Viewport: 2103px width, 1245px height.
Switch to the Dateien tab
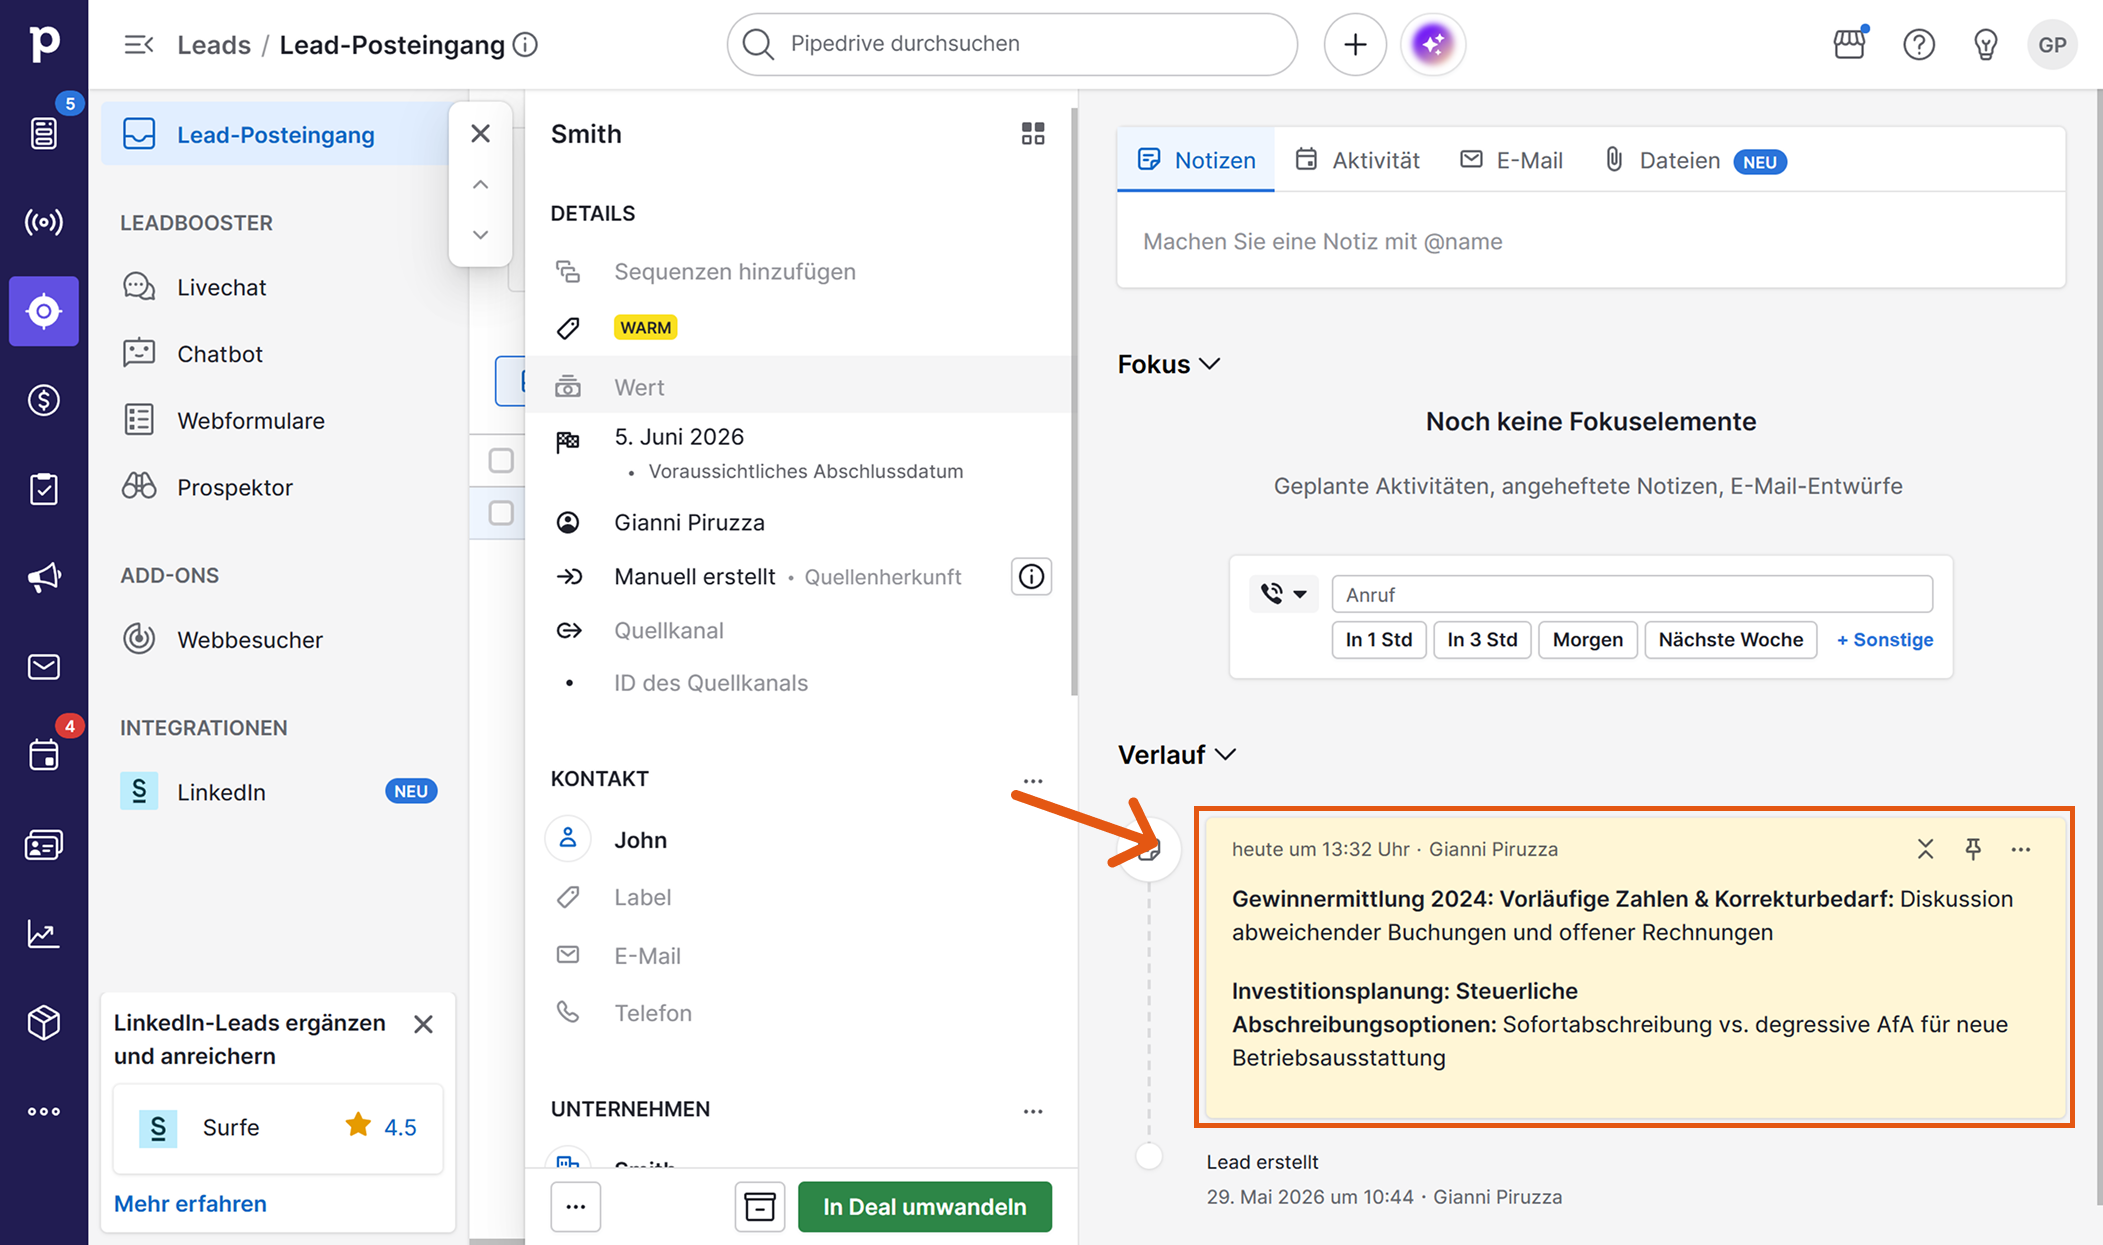(1695, 160)
